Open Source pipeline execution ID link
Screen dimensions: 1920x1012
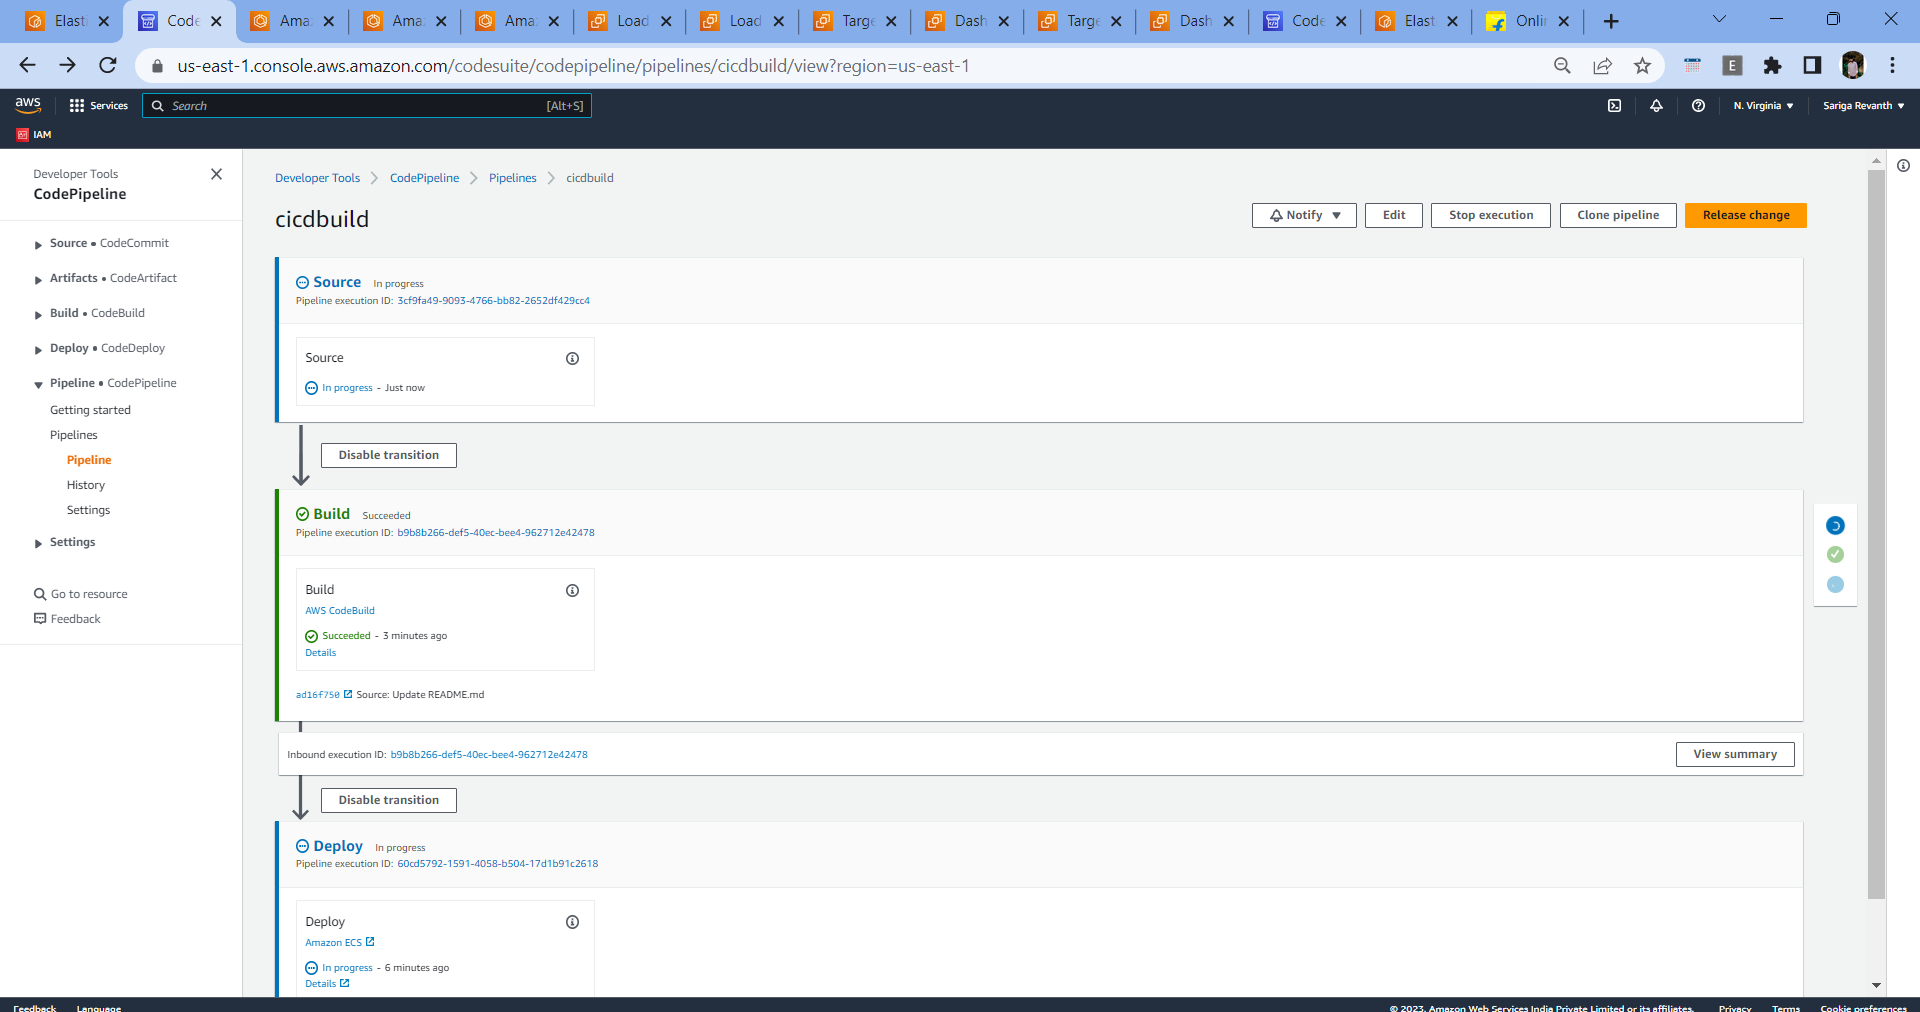[x=493, y=301]
